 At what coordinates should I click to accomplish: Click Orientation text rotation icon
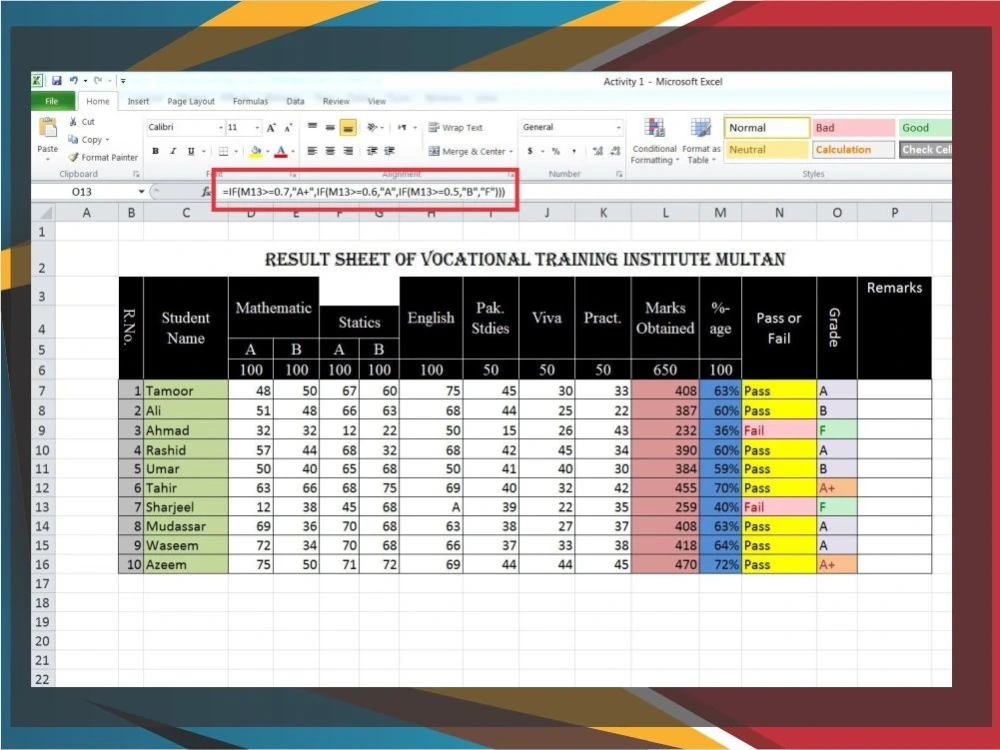point(372,127)
